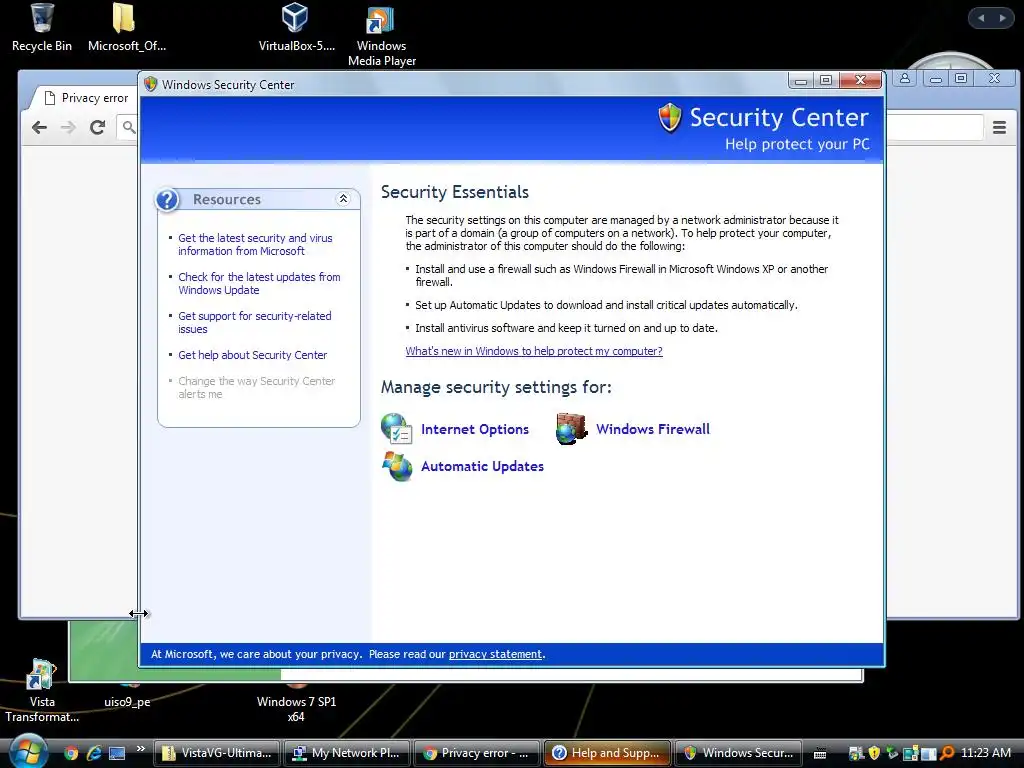
Task: Open the Microsoft_Of... folder on desktop
Action: 127,27
